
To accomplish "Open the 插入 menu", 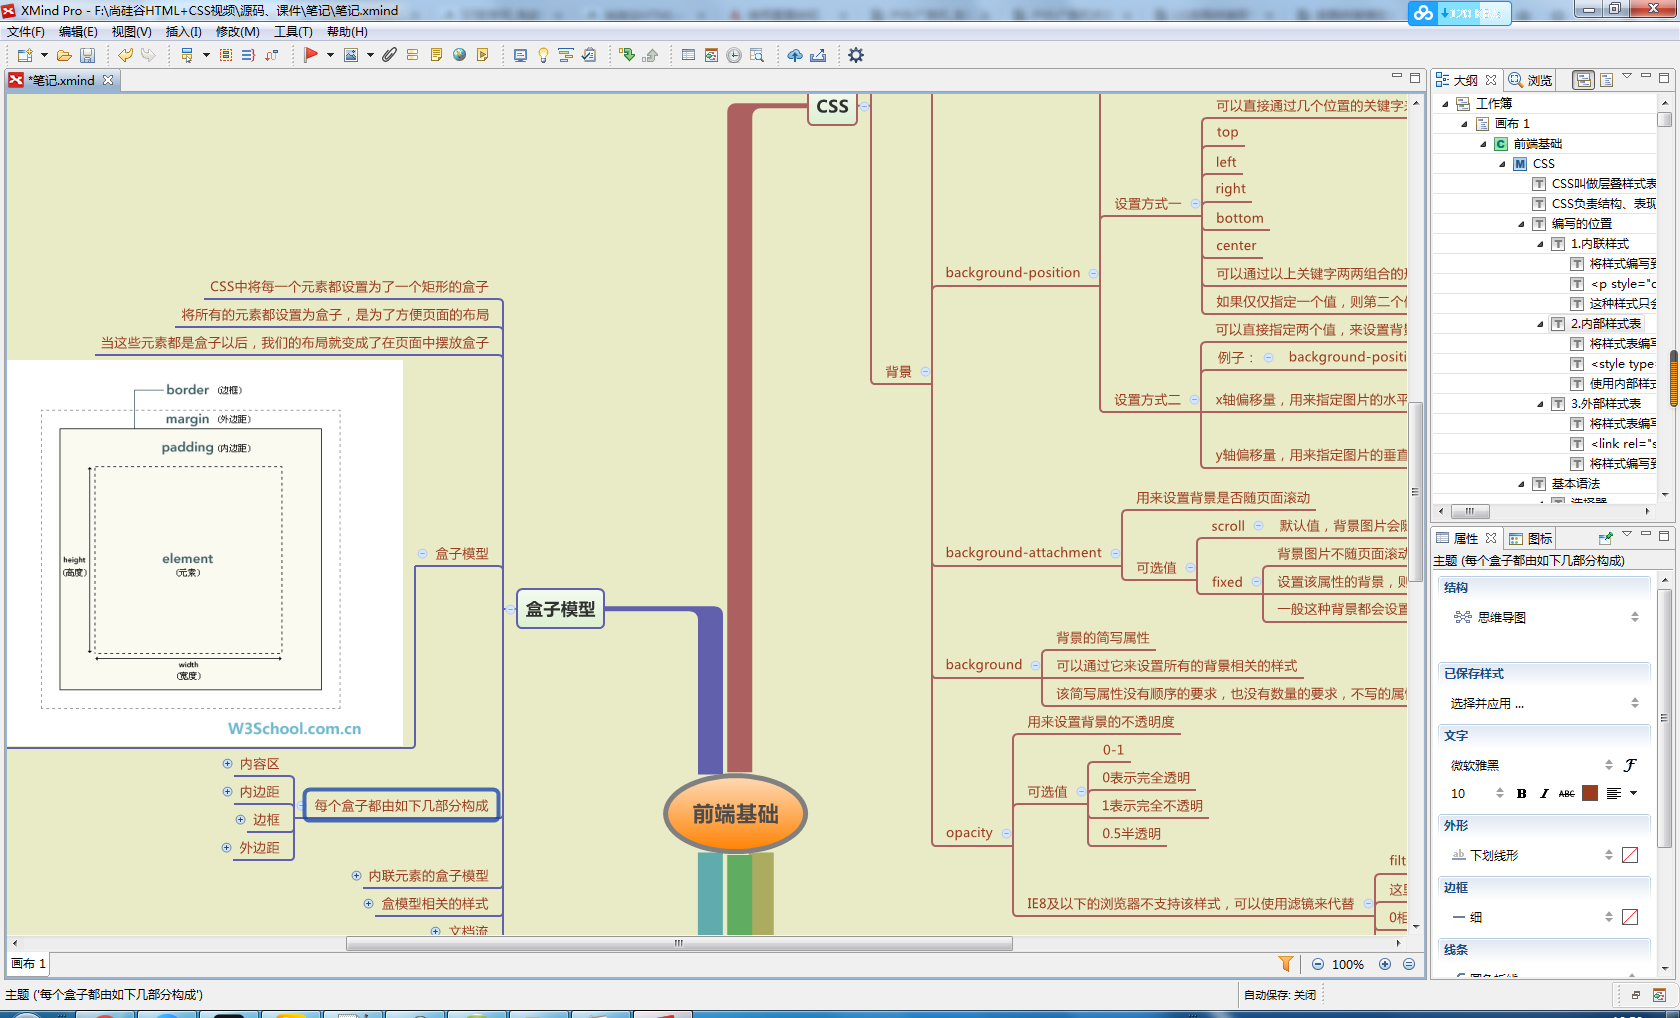I will coord(183,32).
